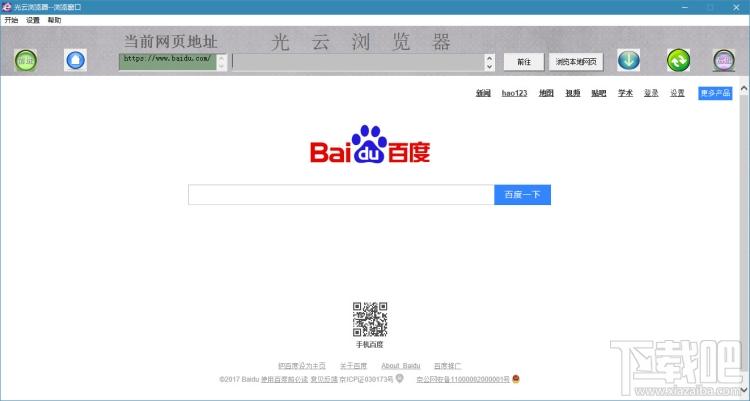The width and height of the screenshot is (750, 401).
Task: Click the 设置 link on the Baidu page
Action: [x=677, y=93]
